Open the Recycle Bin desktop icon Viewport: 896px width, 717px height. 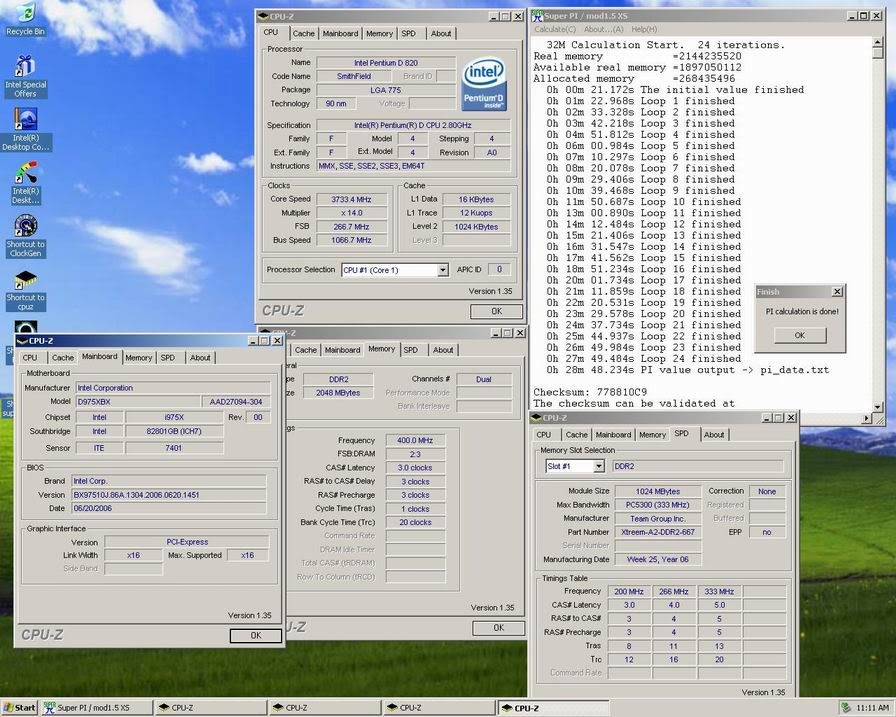click(x=25, y=16)
